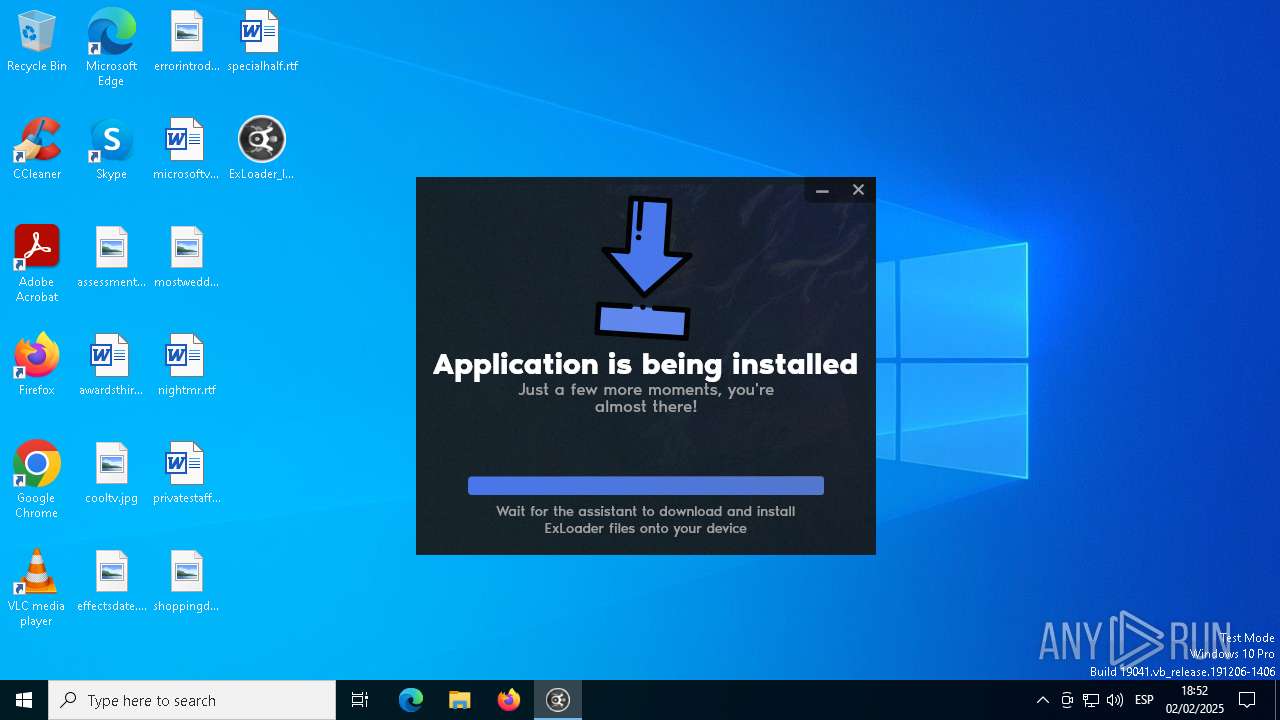
Task: Select the errorintrod... image file
Action: tap(186, 42)
